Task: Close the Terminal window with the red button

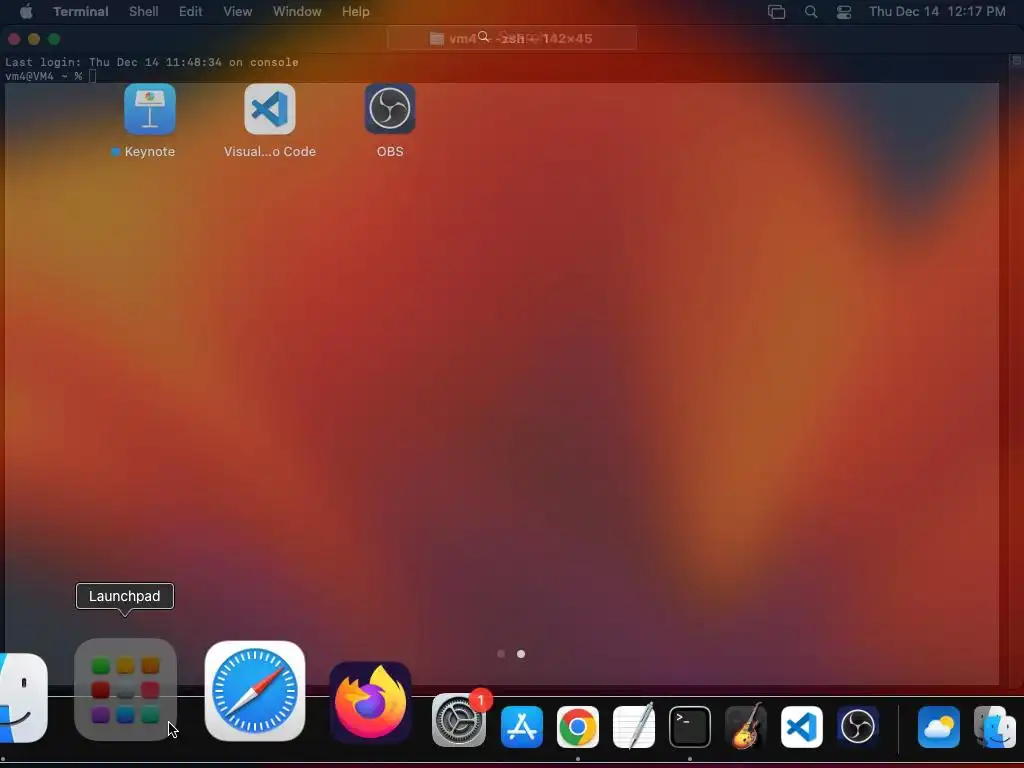Action: click(14, 39)
